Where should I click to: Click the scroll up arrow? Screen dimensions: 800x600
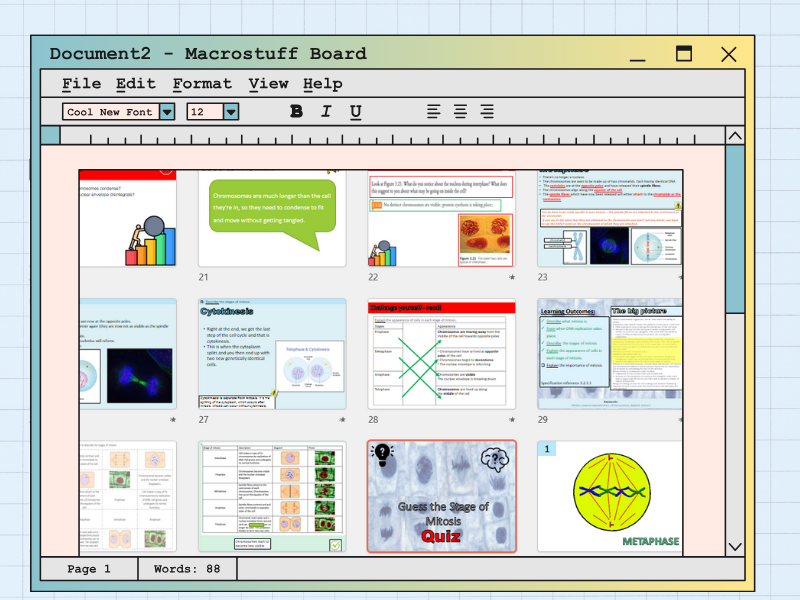pos(735,136)
